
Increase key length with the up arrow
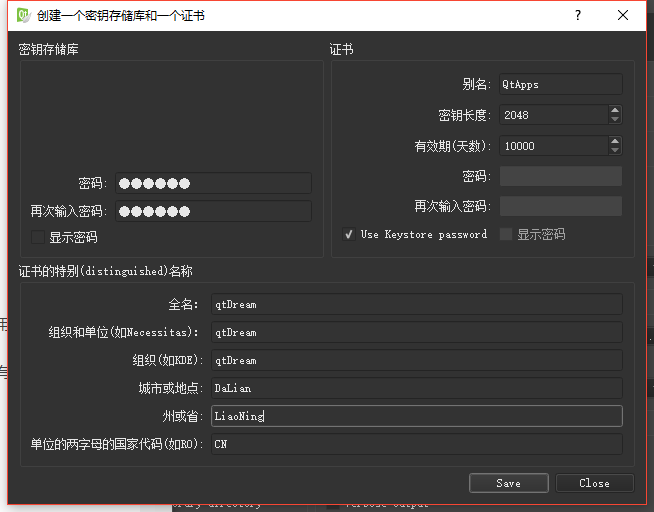[615, 110]
